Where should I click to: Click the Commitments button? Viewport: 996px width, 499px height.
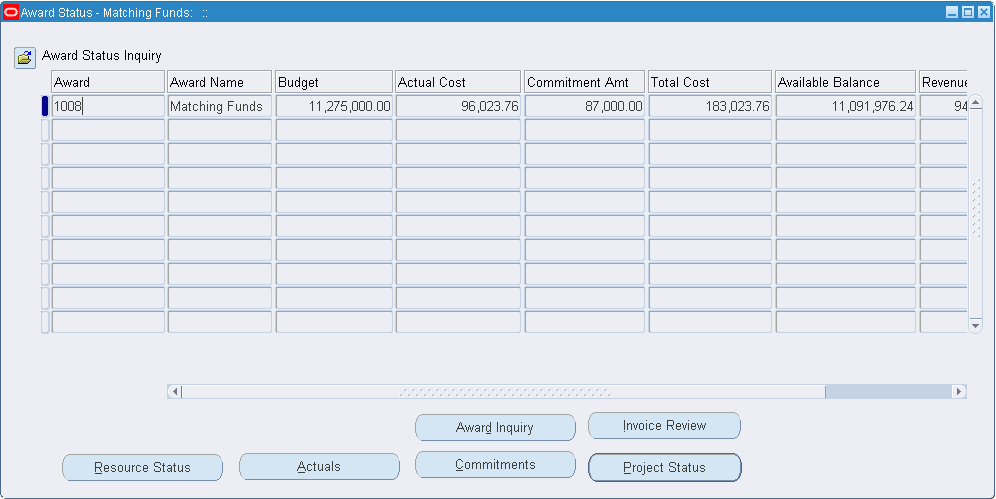click(495, 465)
